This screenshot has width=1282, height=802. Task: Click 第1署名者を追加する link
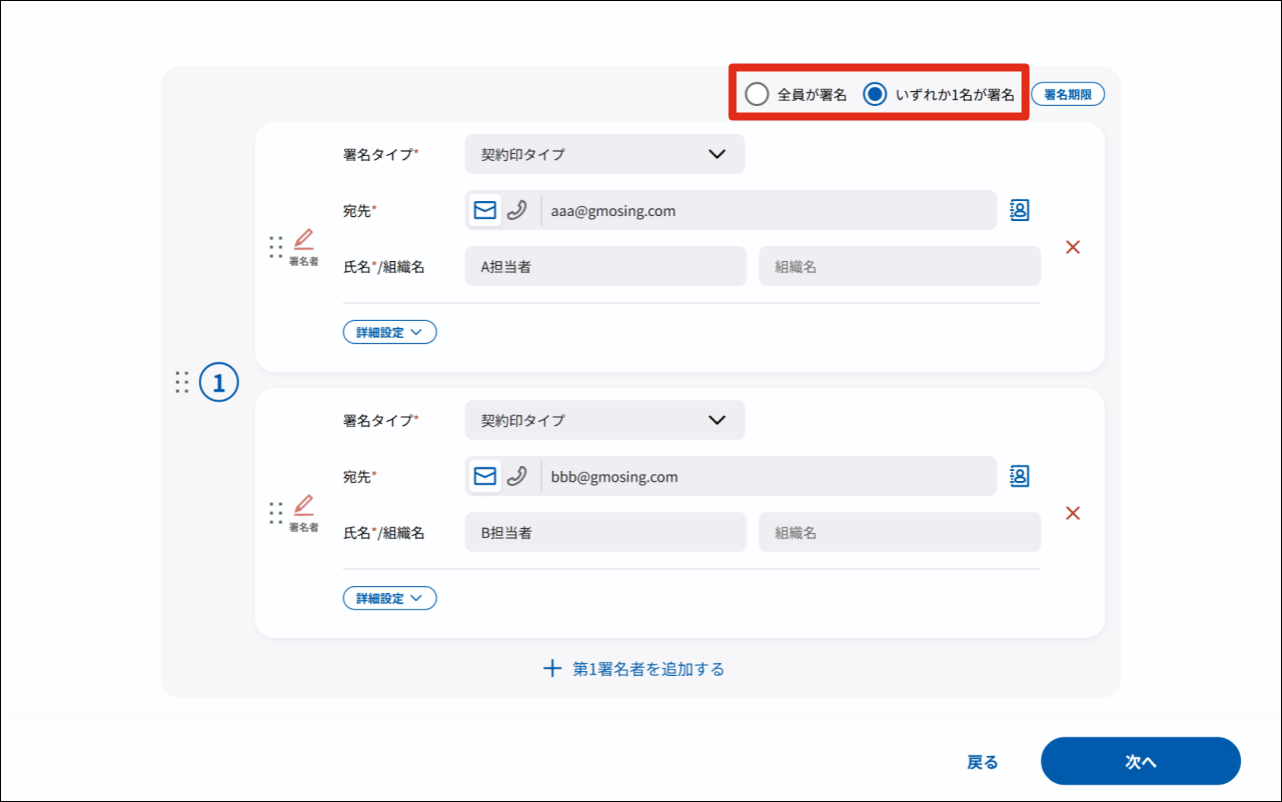pos(634,669)
